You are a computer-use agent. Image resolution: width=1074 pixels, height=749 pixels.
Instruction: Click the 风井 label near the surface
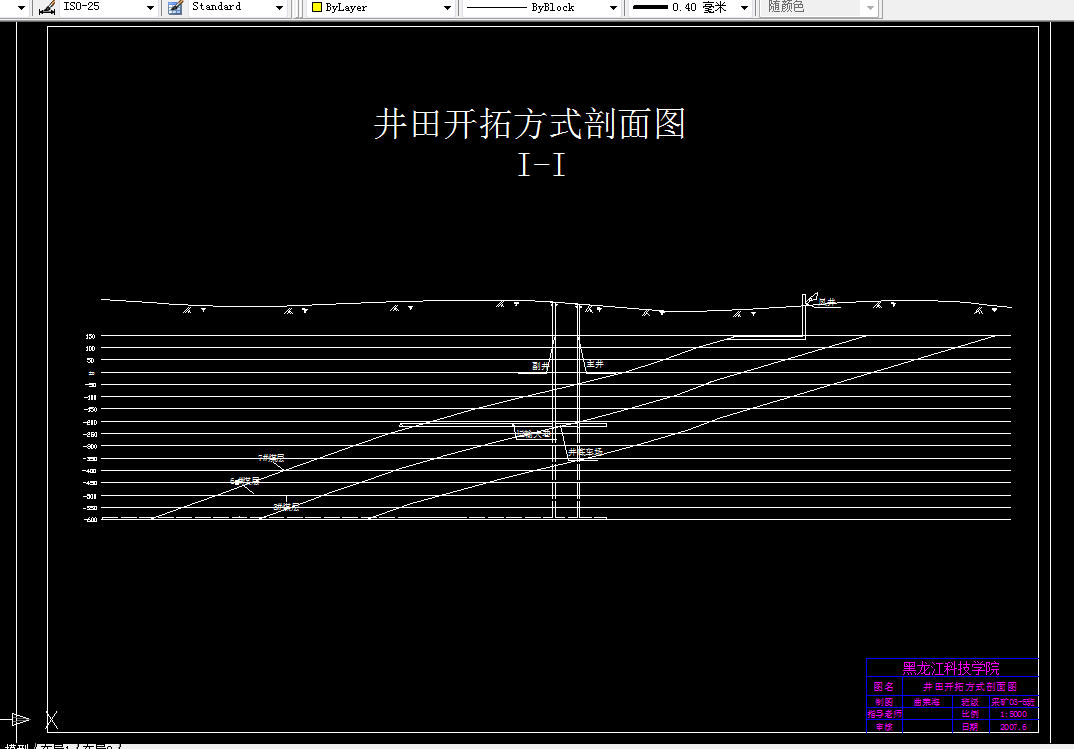[827, 301]
